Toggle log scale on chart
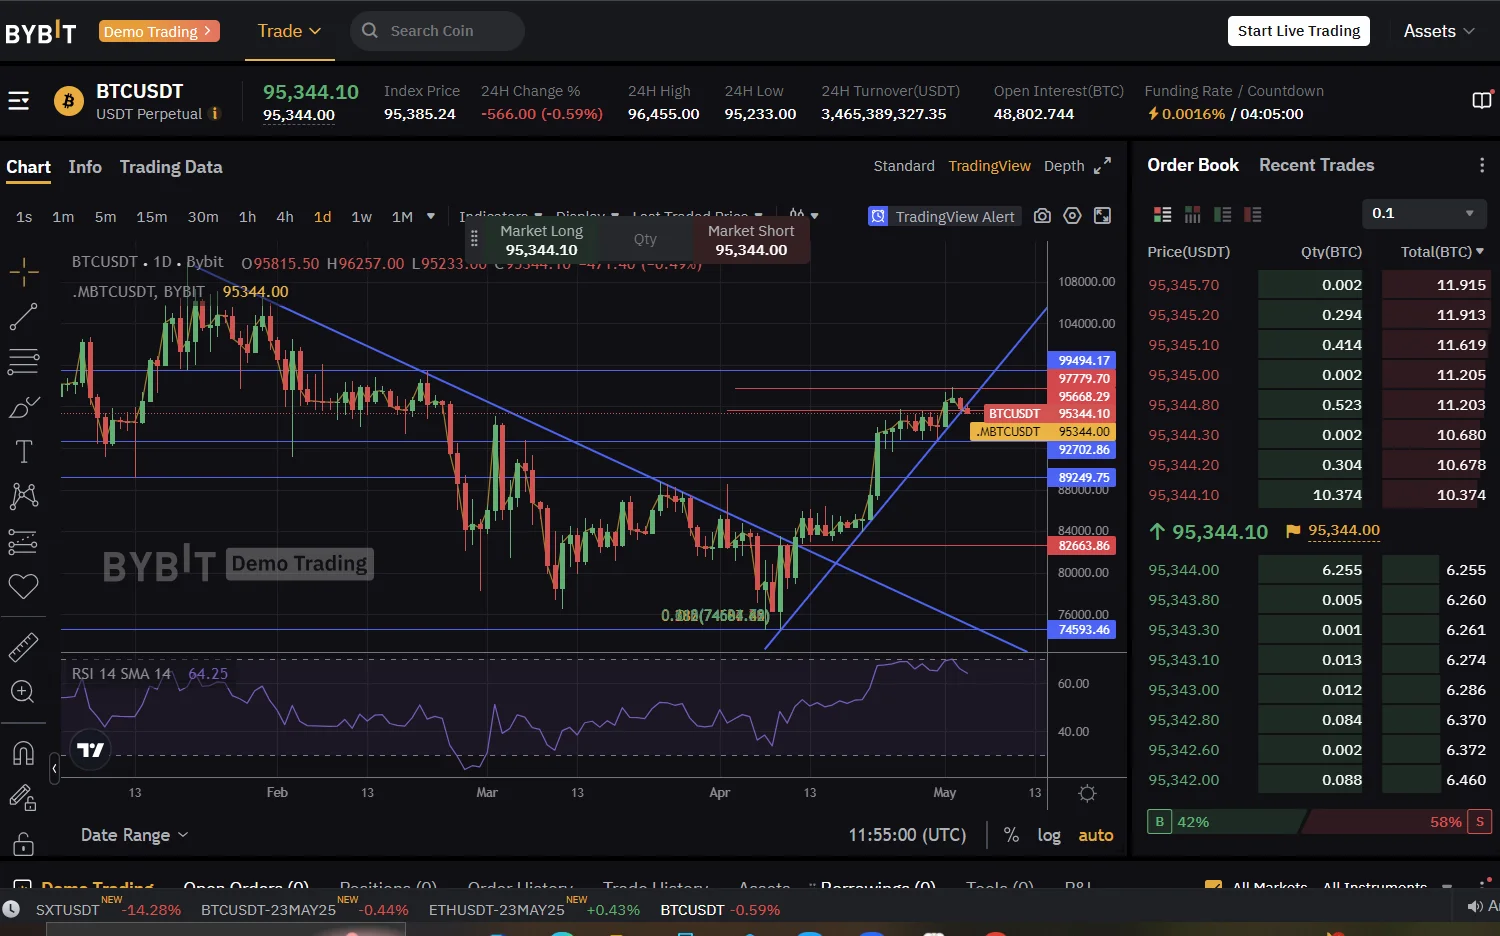This screenshot has height=936, width=1500. pyautogui.click(x=1049, y=835)
